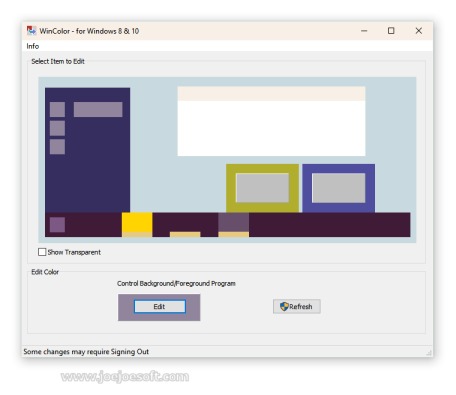Select the white window body preview
This screenshot has width=456, height=395.
coord(271,128)
